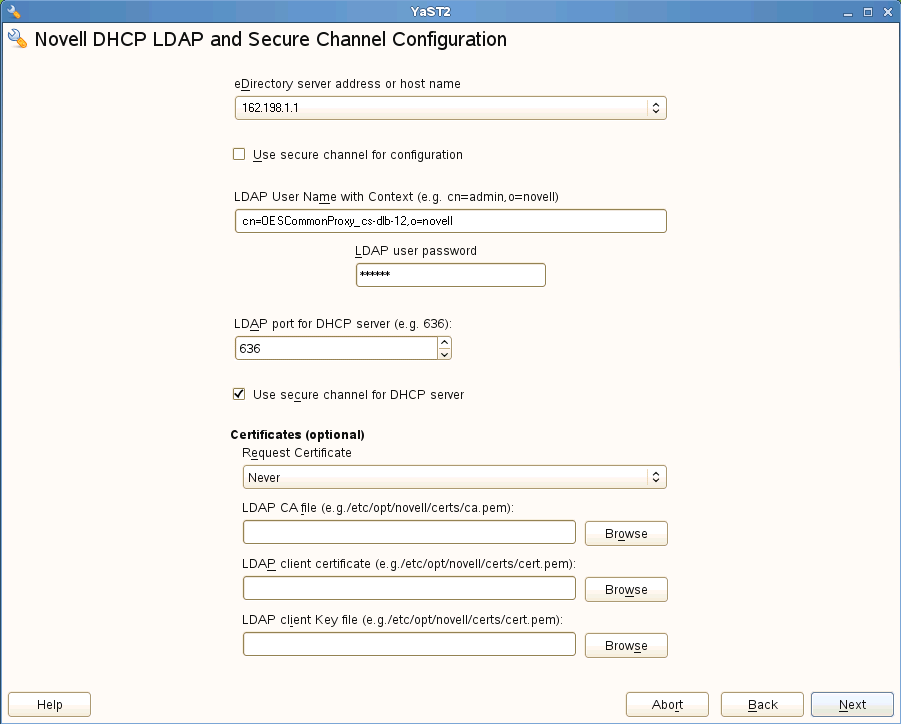Browse for the LDAP client certificate

[626, 590]
